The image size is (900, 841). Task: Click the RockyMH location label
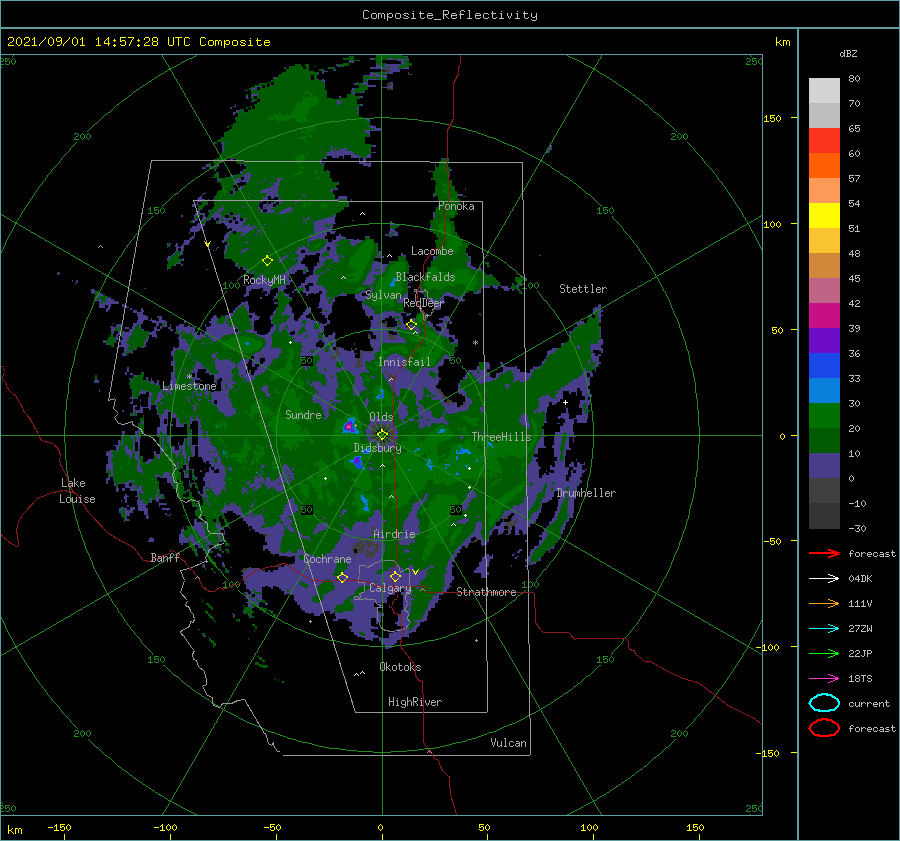264,280
